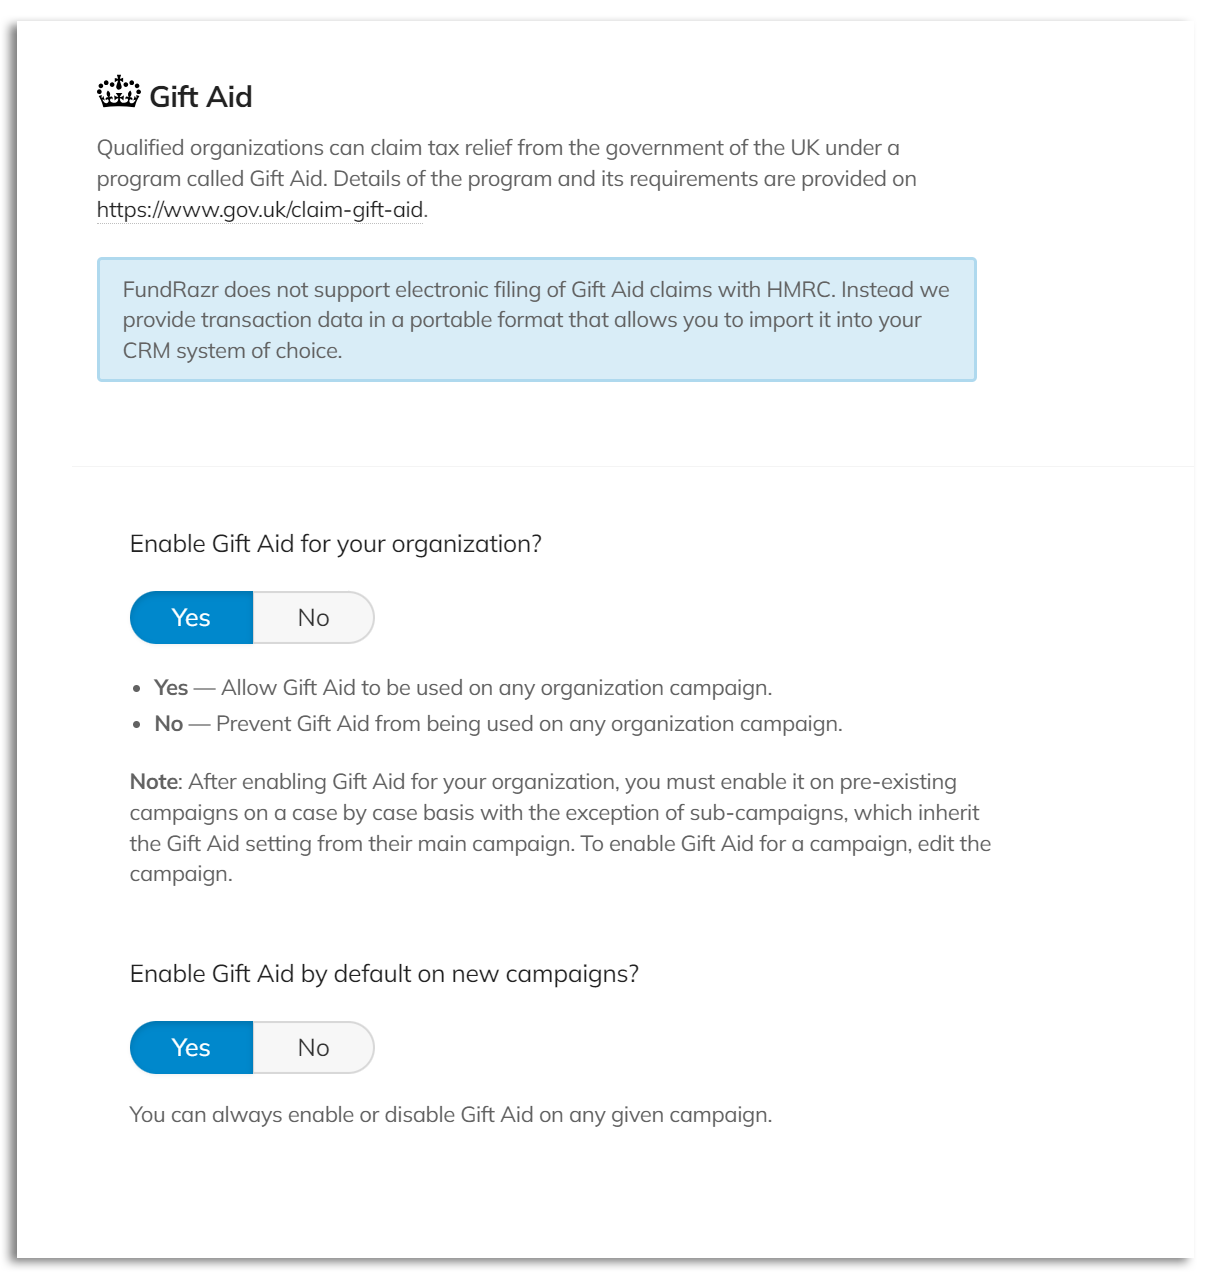Click the FundRazr HMRC information box

pyautogui.click(x=537, y=319)
